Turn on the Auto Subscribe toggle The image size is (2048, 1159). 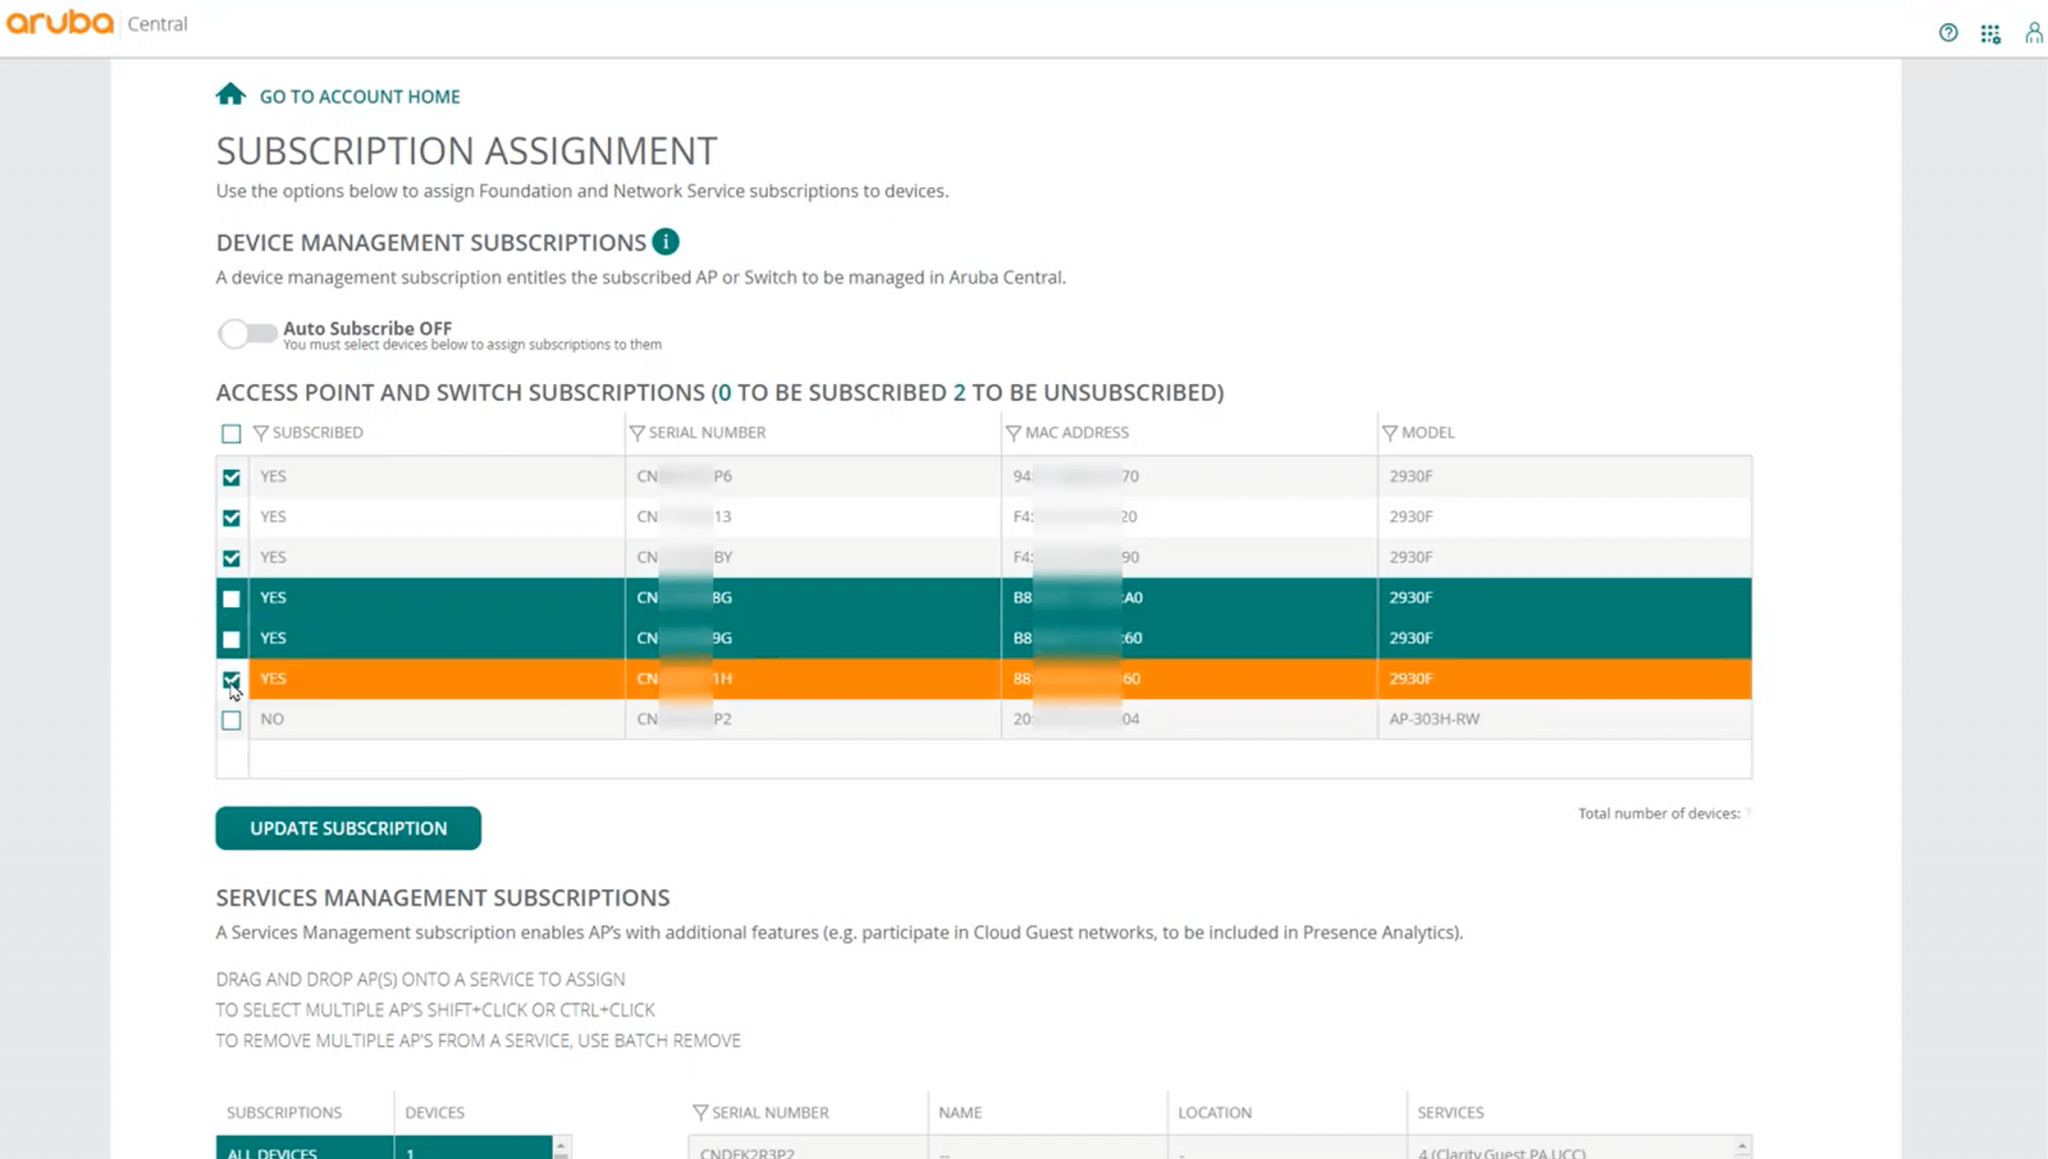(x=247, y=334)
